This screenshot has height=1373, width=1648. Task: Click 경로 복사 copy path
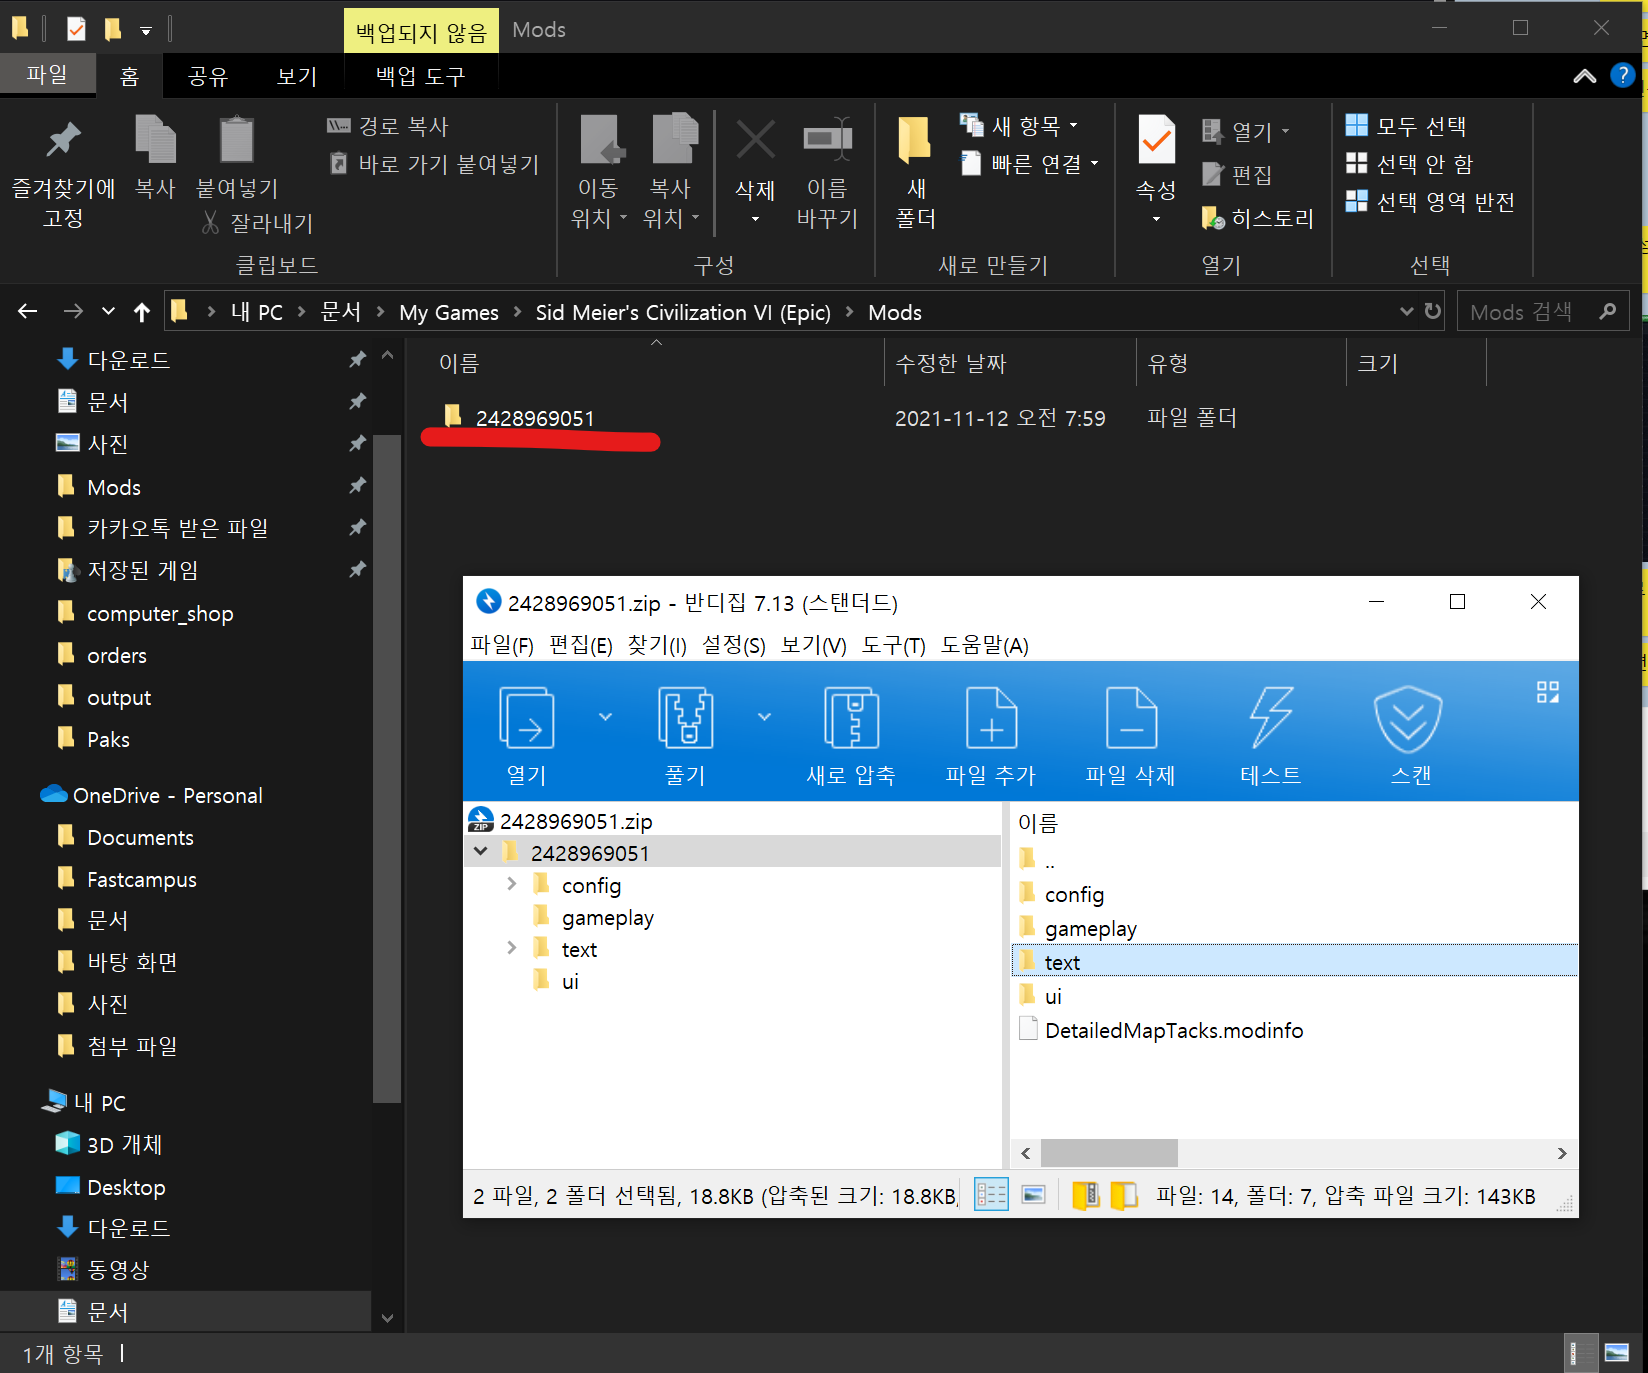(388, 126)
